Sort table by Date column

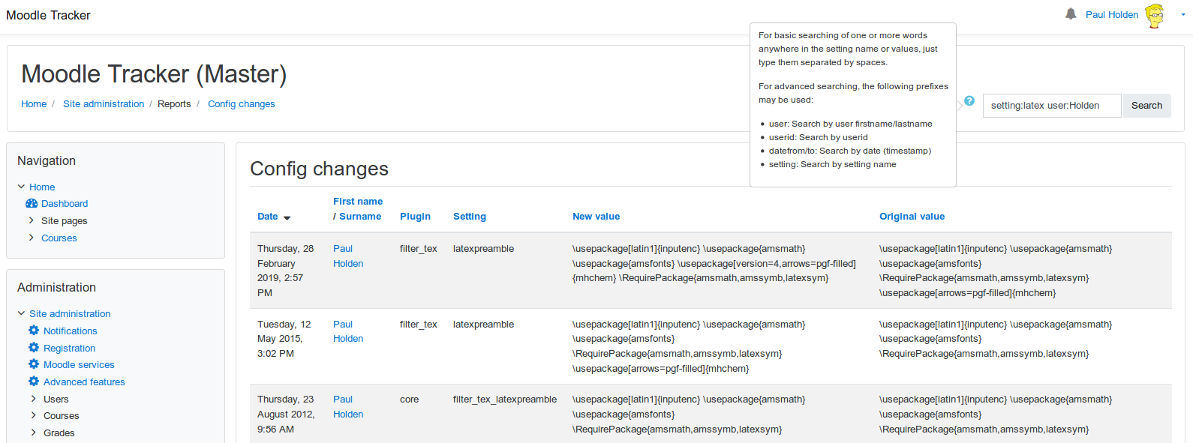pos(268,216)
